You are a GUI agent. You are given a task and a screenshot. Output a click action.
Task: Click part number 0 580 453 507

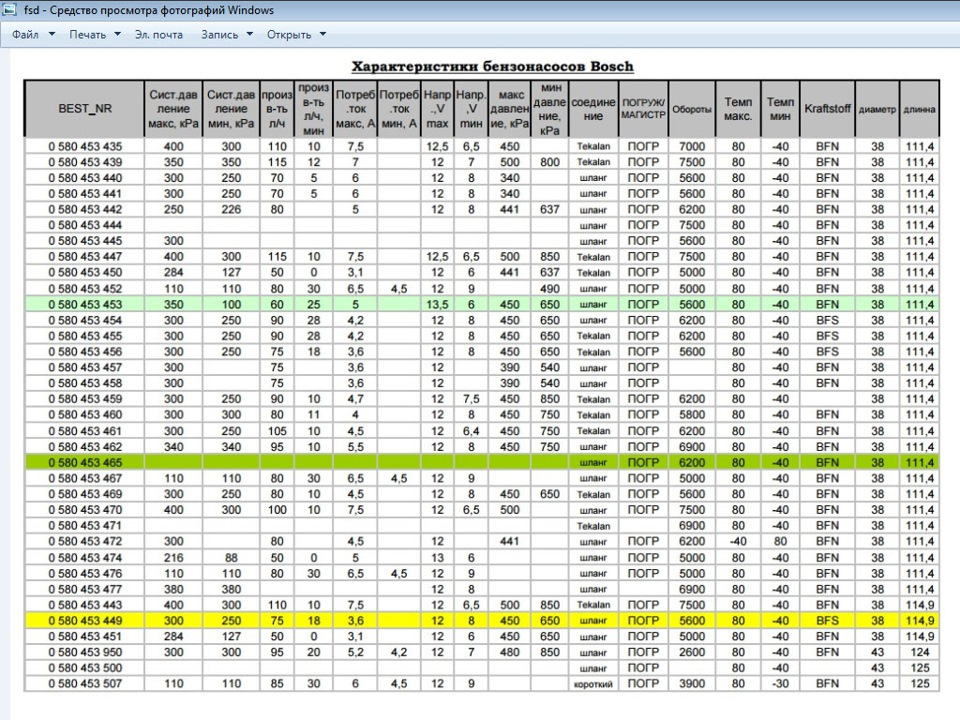click(x=85, y=683)
